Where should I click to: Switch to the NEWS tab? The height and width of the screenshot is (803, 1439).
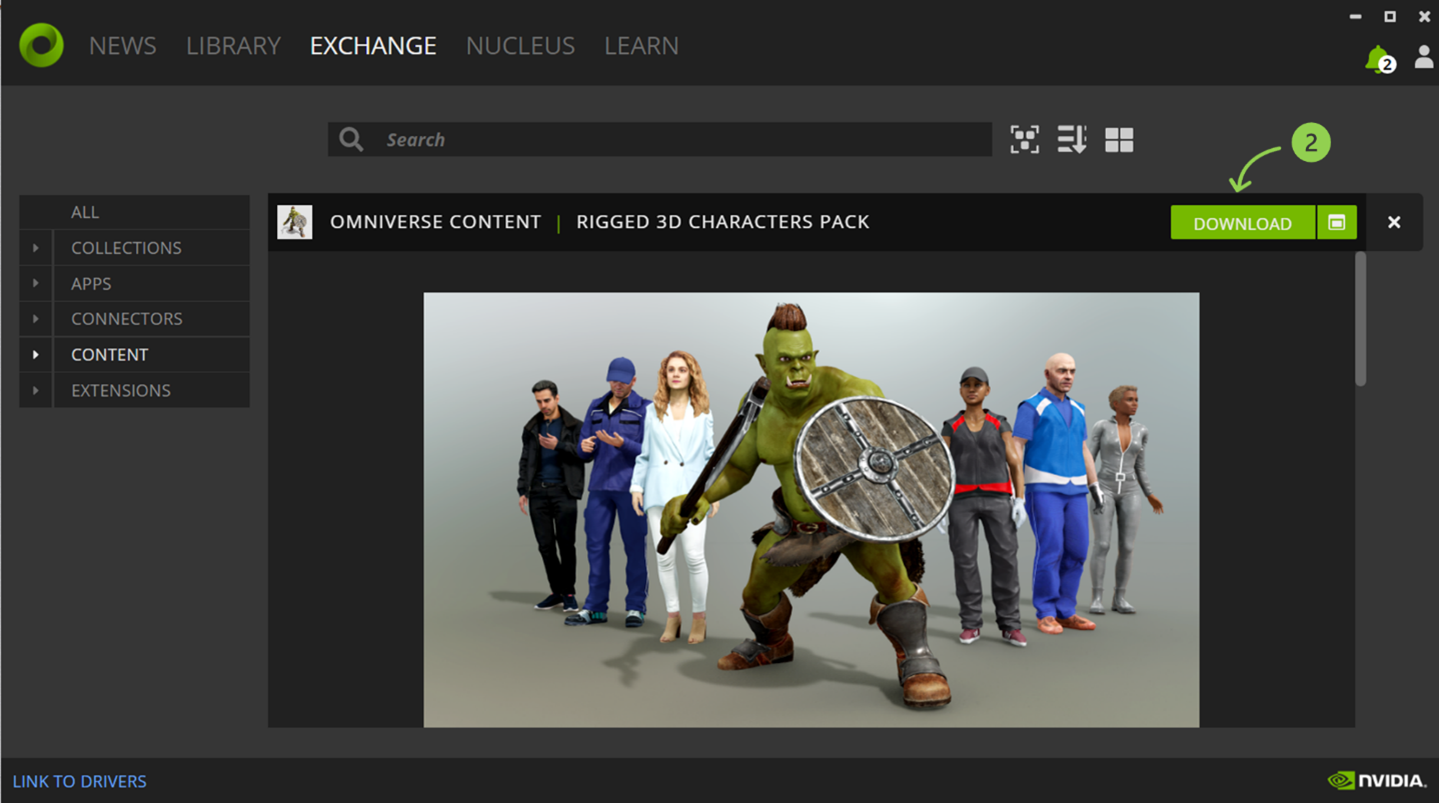coord(123,46)
